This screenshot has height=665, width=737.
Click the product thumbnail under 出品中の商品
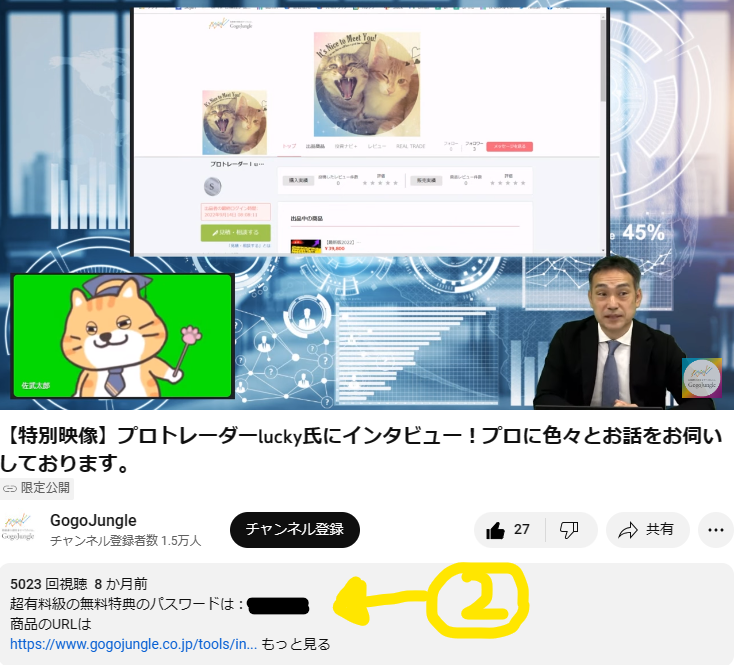306,246
